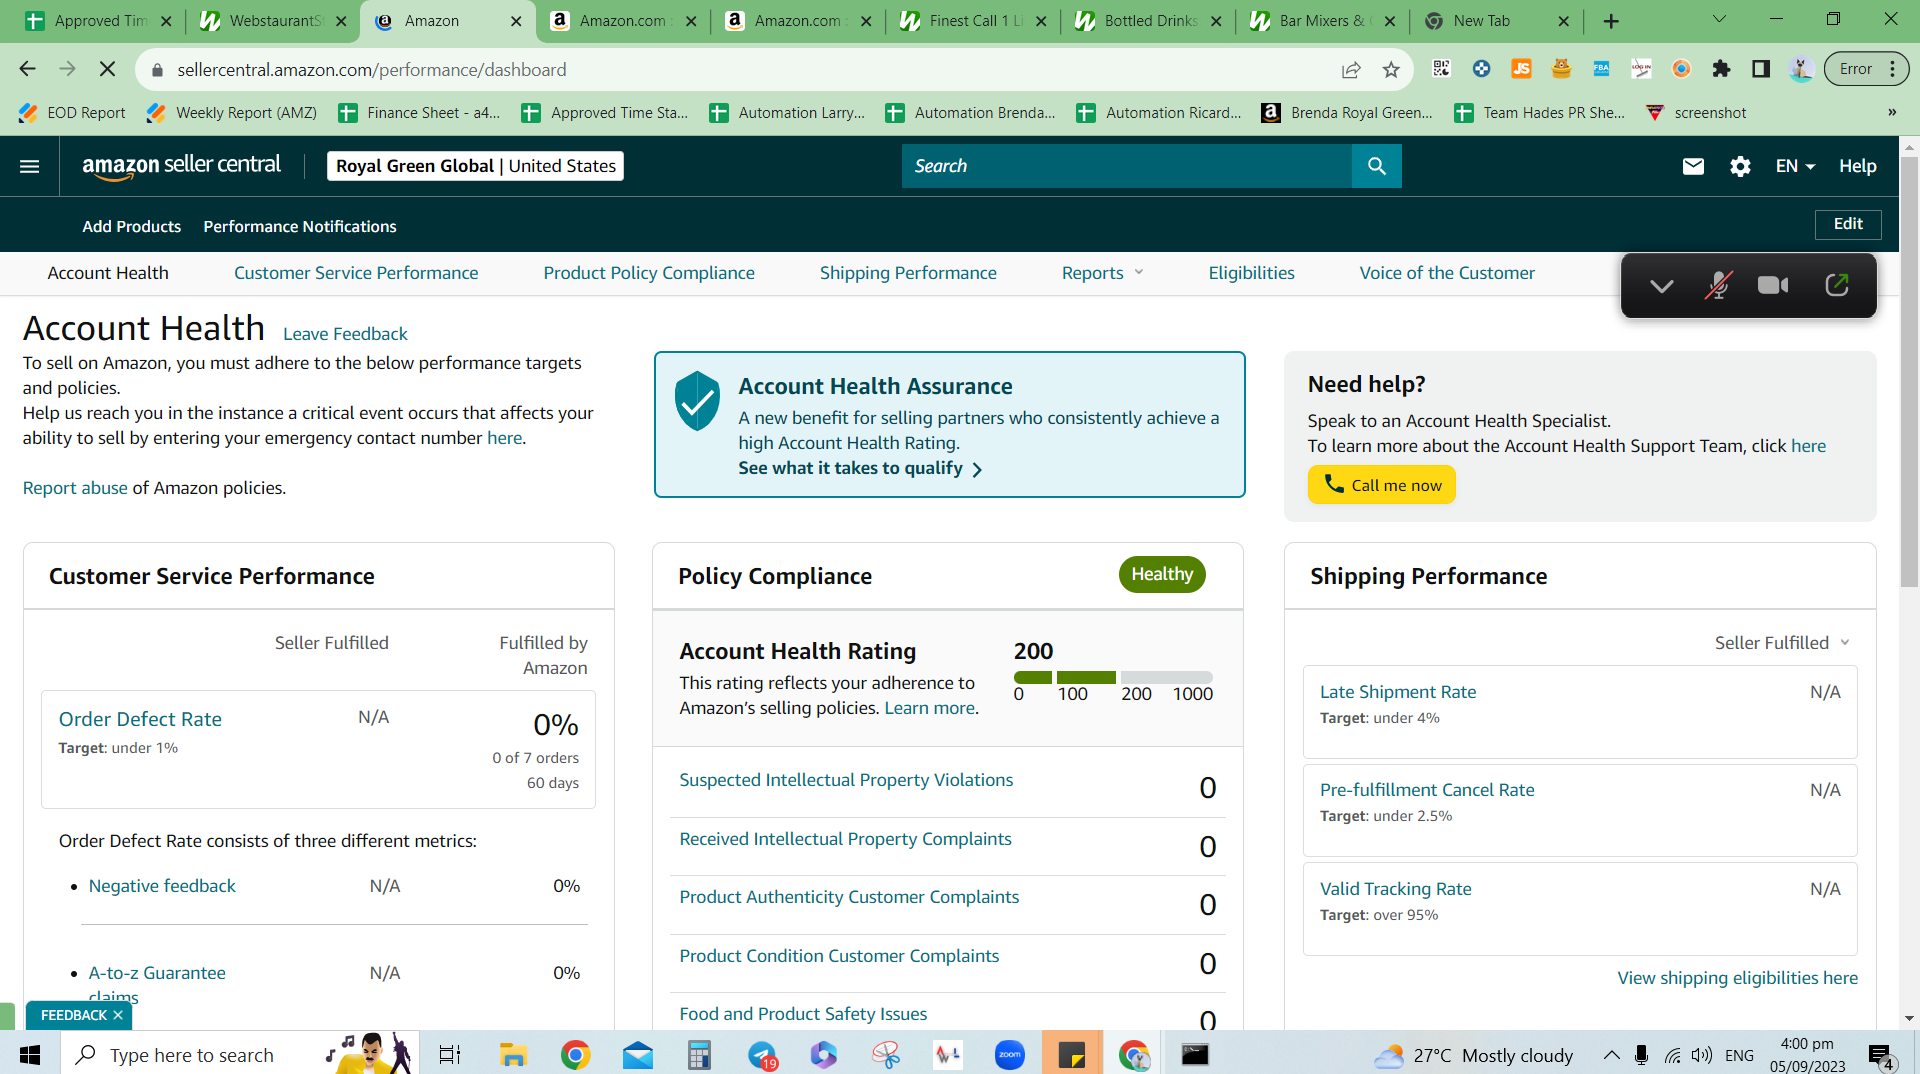Open the tab search dropdown arrow

pyautogui.click(x=1719, y=20)
